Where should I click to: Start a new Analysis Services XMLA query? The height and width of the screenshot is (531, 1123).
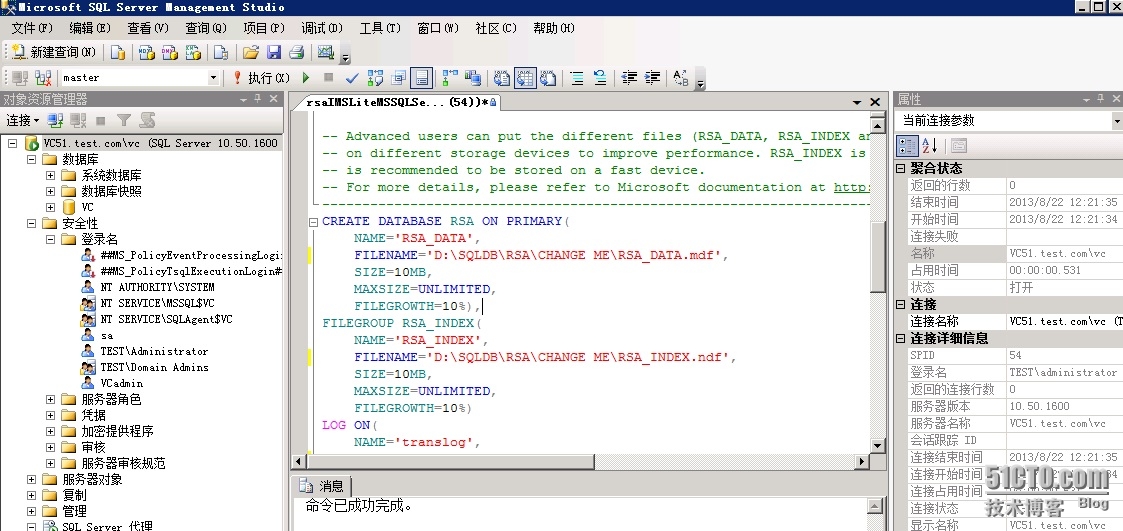pos(193,52)
